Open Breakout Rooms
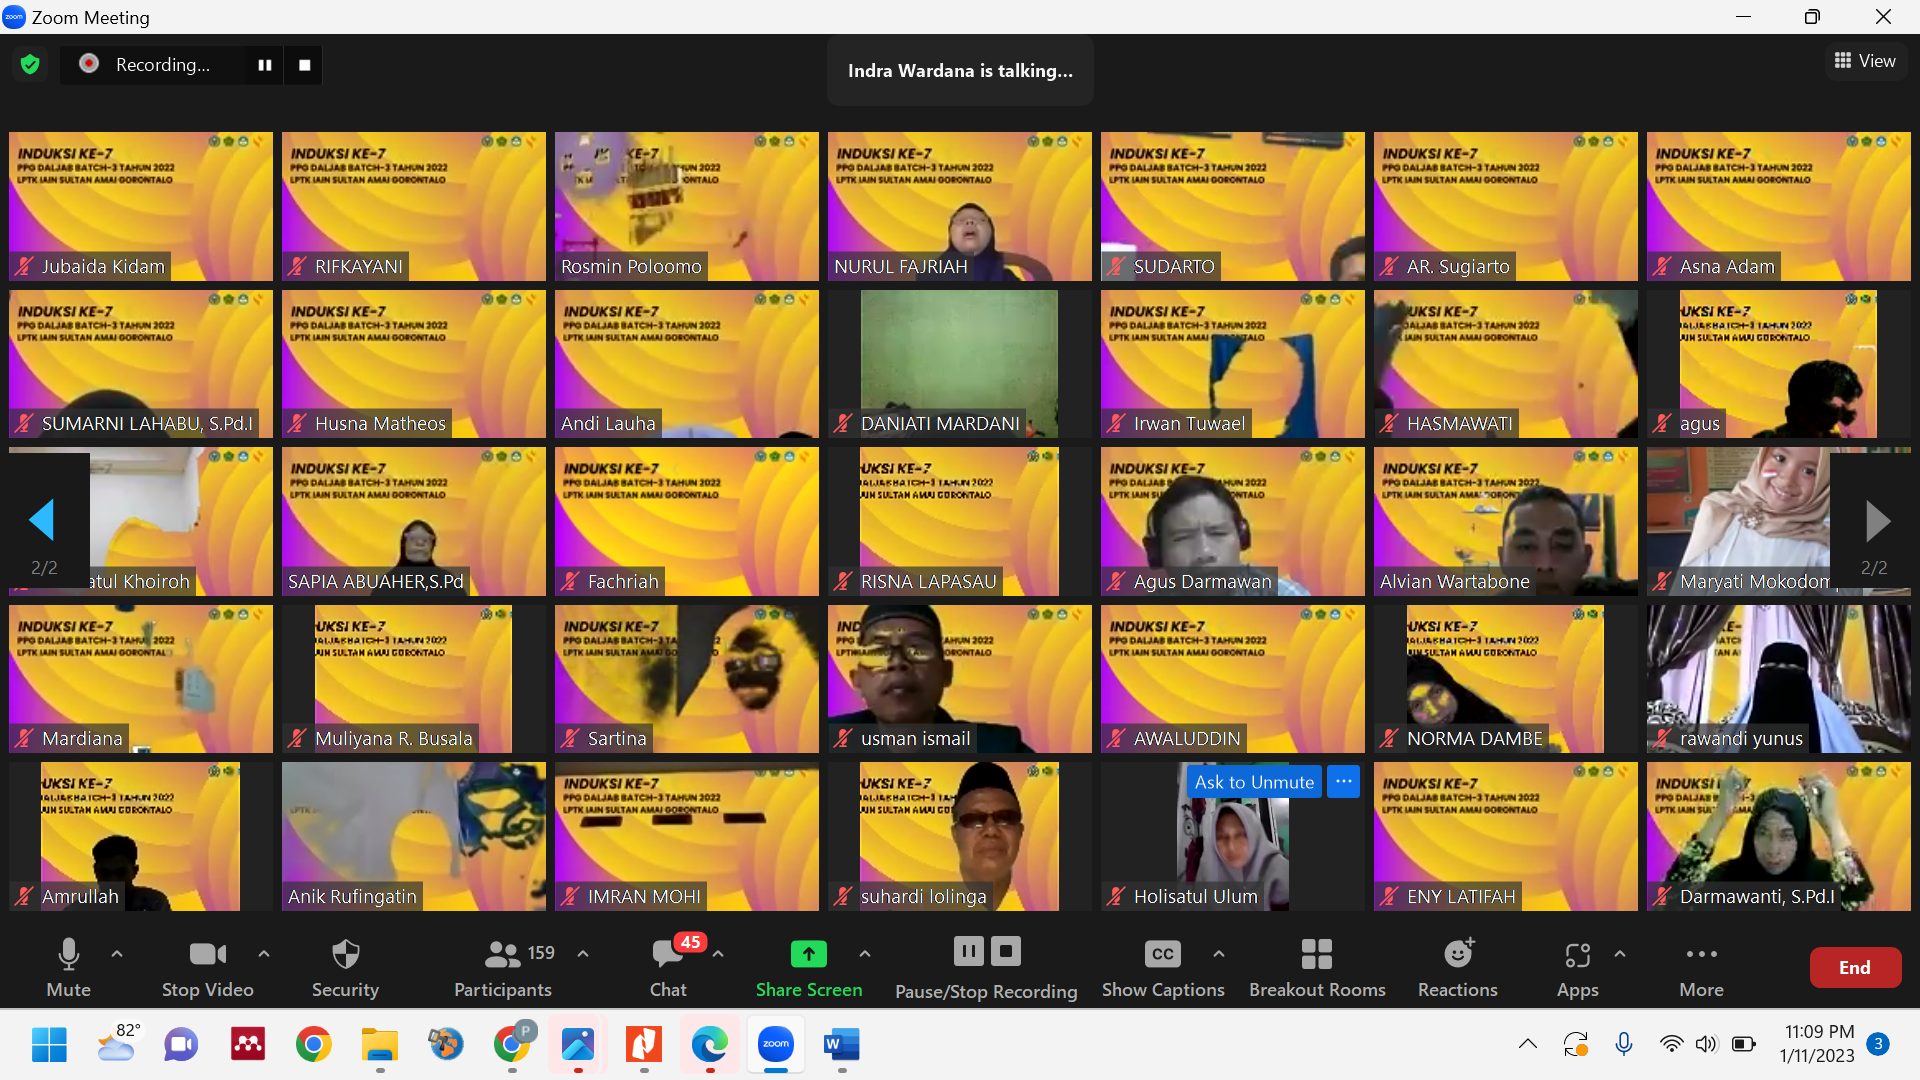 (1316, 966)
